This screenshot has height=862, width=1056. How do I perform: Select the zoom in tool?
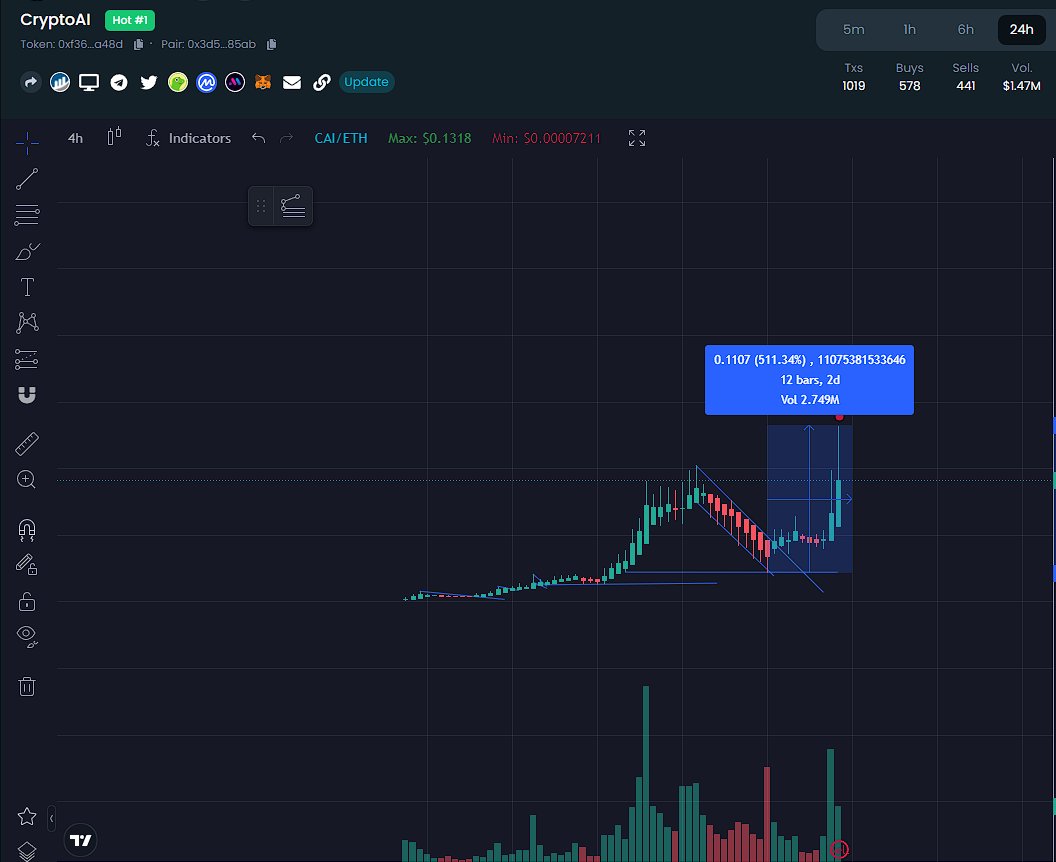point(26,479)
